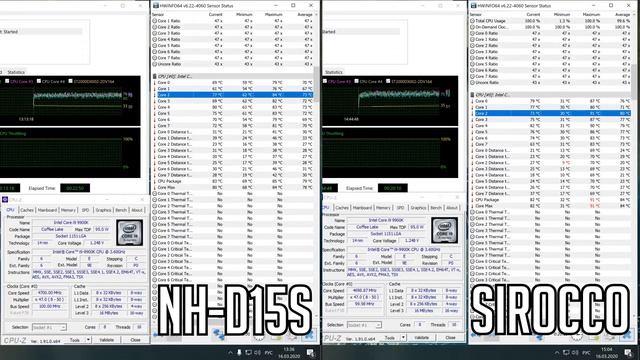
Task: Click the Intel Core i9 logo in left CPU-Z
Action: 130,232
